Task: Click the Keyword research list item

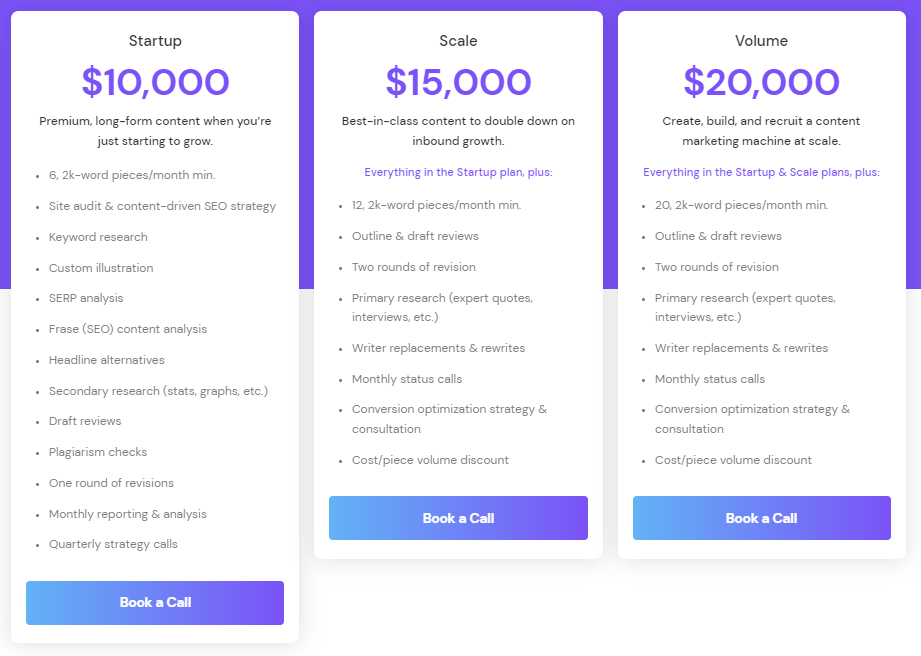Action: 98,237
